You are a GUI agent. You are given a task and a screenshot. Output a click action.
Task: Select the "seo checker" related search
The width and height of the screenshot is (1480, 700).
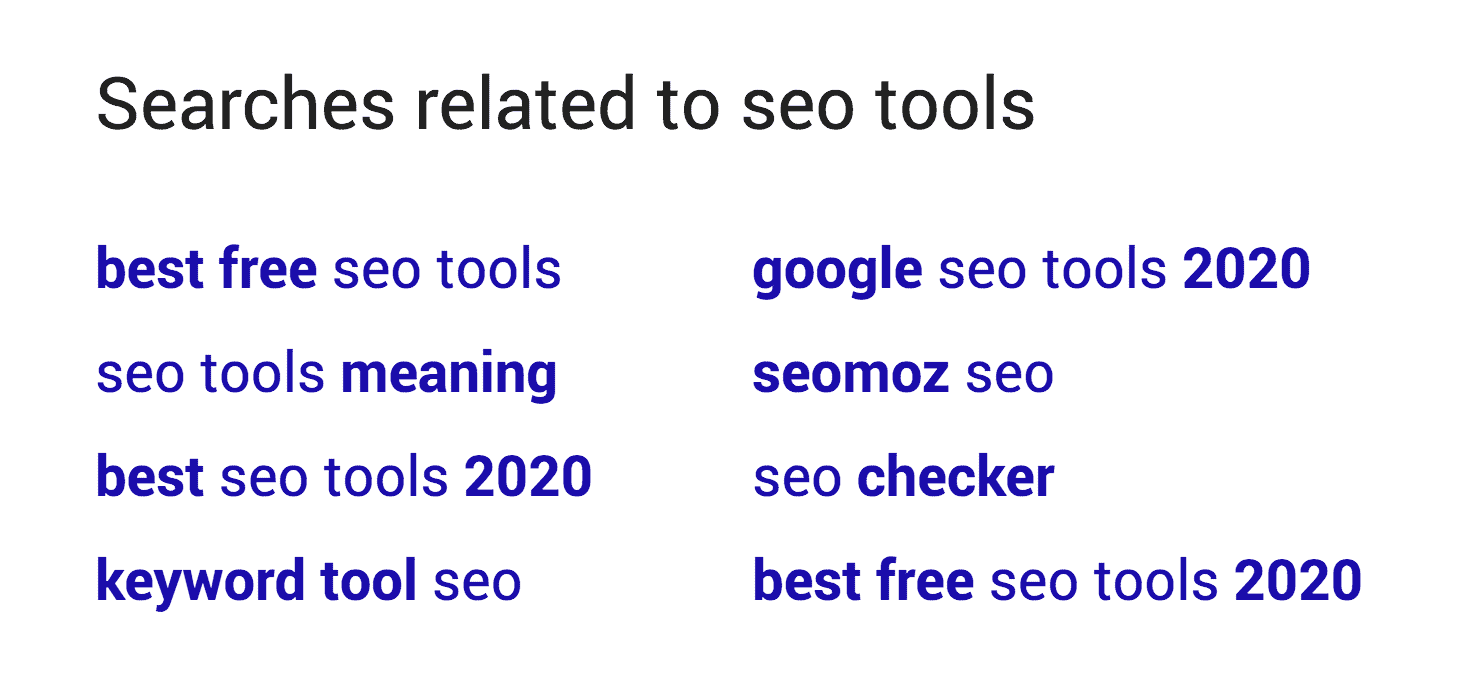(x=903, y=477)
